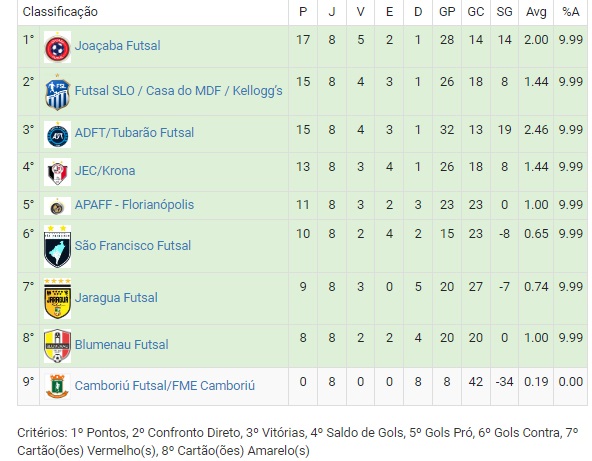The height and width of the screenshot is (461, 592).
Task: Click the JEC/Krona team crest
Action: tap(57, 172)
